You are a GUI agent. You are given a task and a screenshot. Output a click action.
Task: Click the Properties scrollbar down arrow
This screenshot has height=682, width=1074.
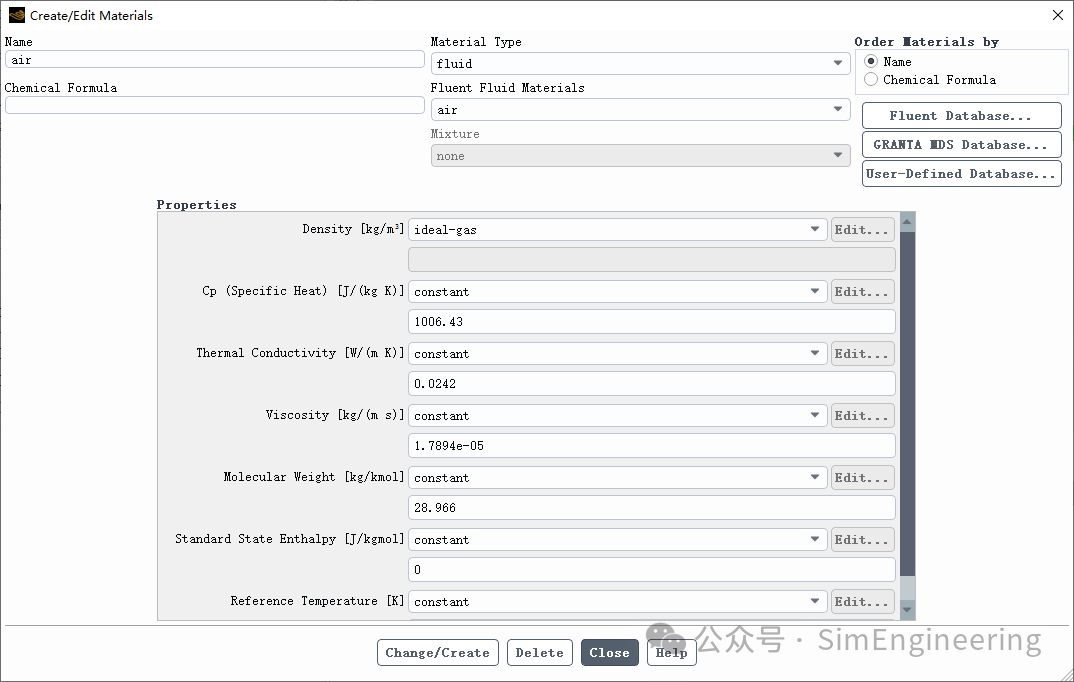coord(907,609)
